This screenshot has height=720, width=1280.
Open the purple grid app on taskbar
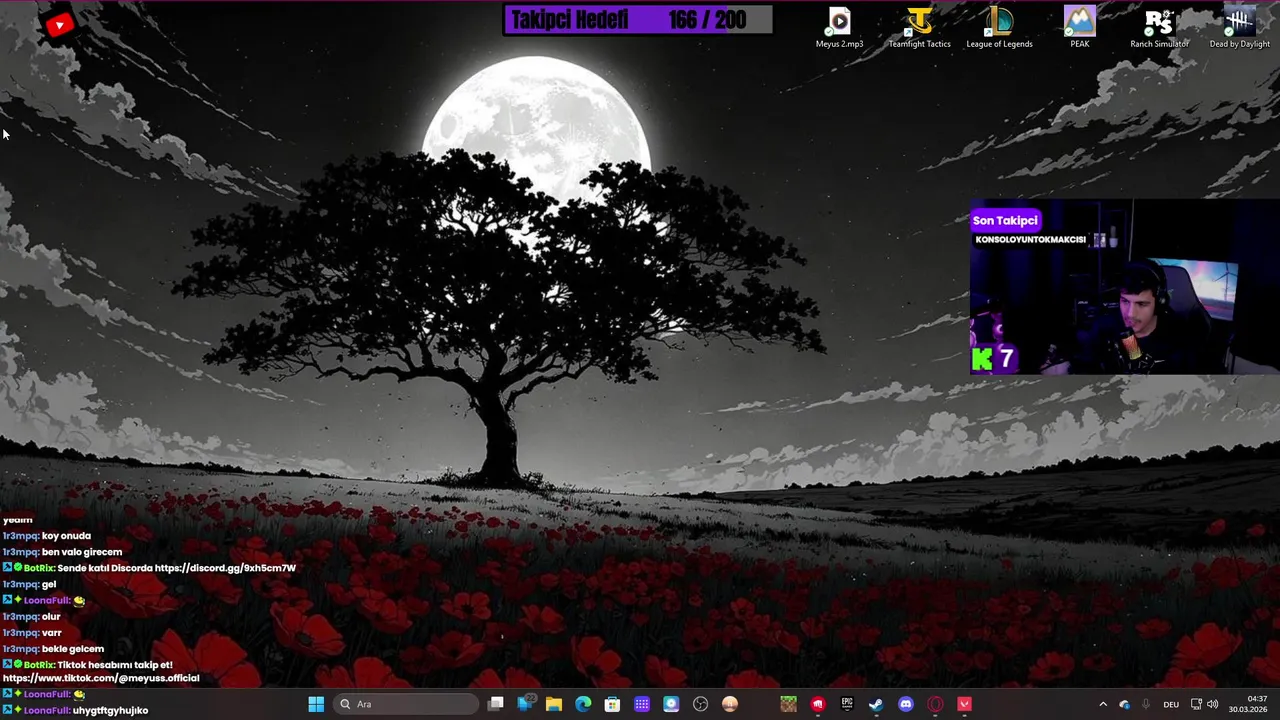coord(642,704)
